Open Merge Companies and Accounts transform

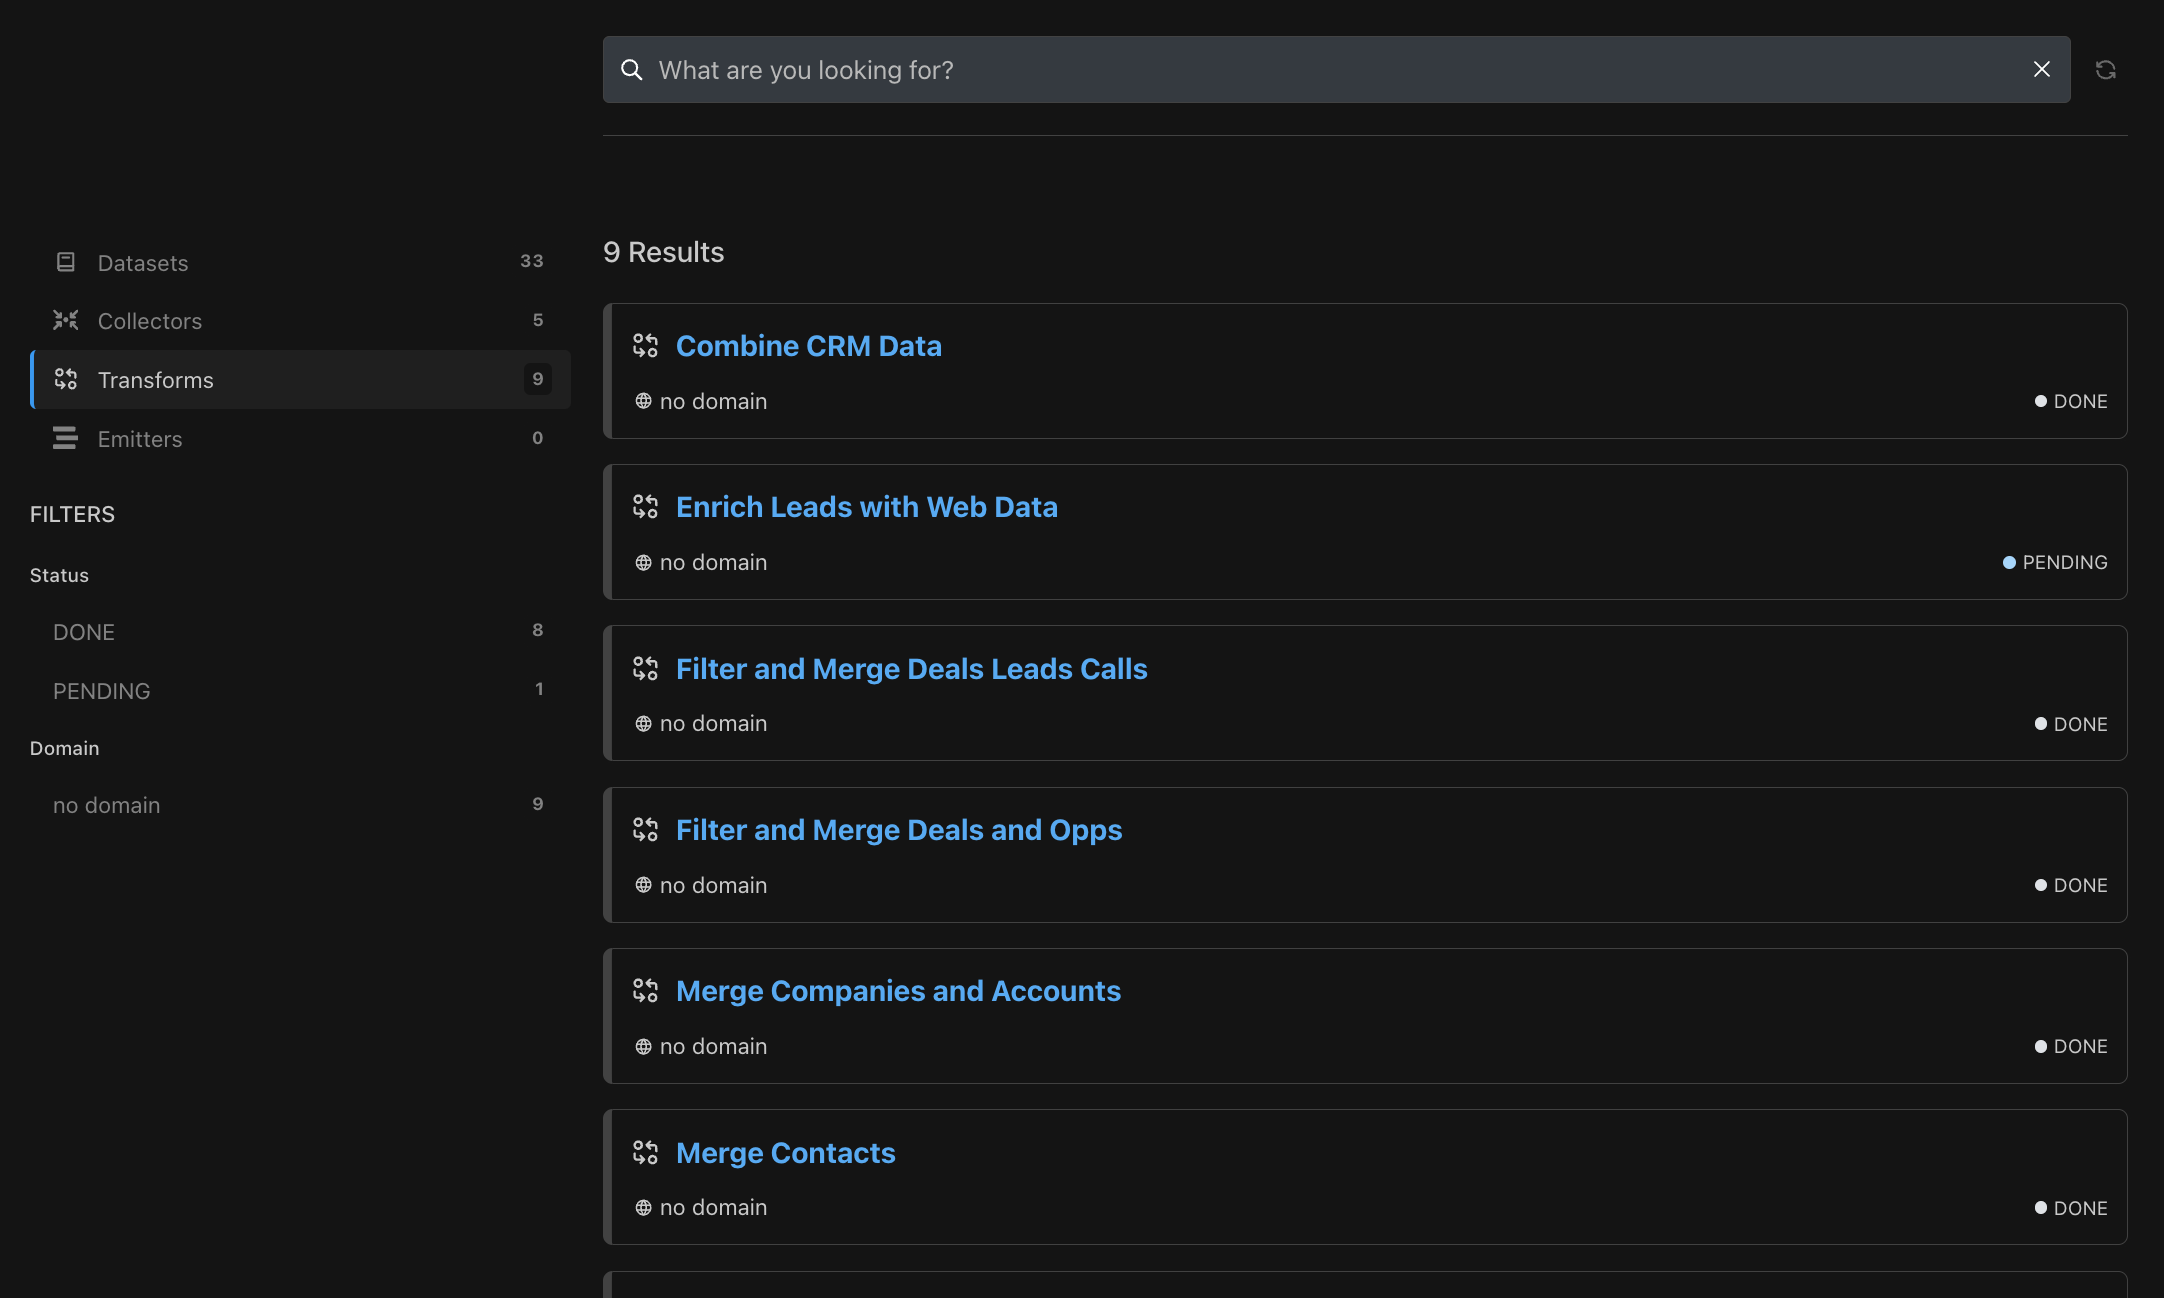pos(898,991)
